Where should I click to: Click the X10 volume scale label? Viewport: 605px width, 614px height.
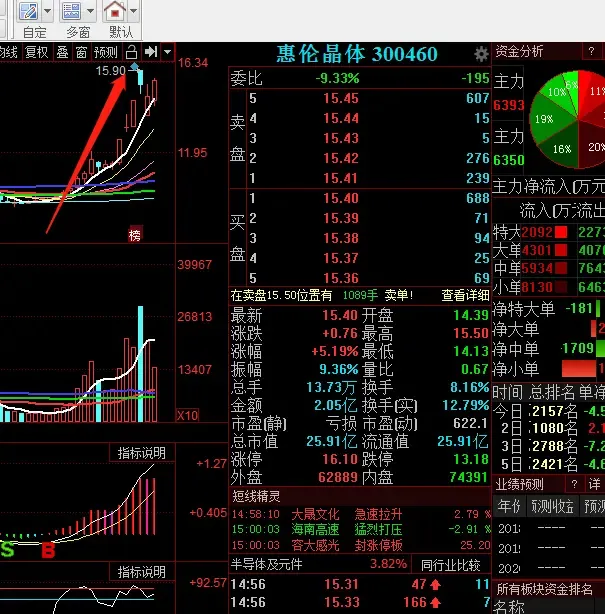tap(188, 415)
